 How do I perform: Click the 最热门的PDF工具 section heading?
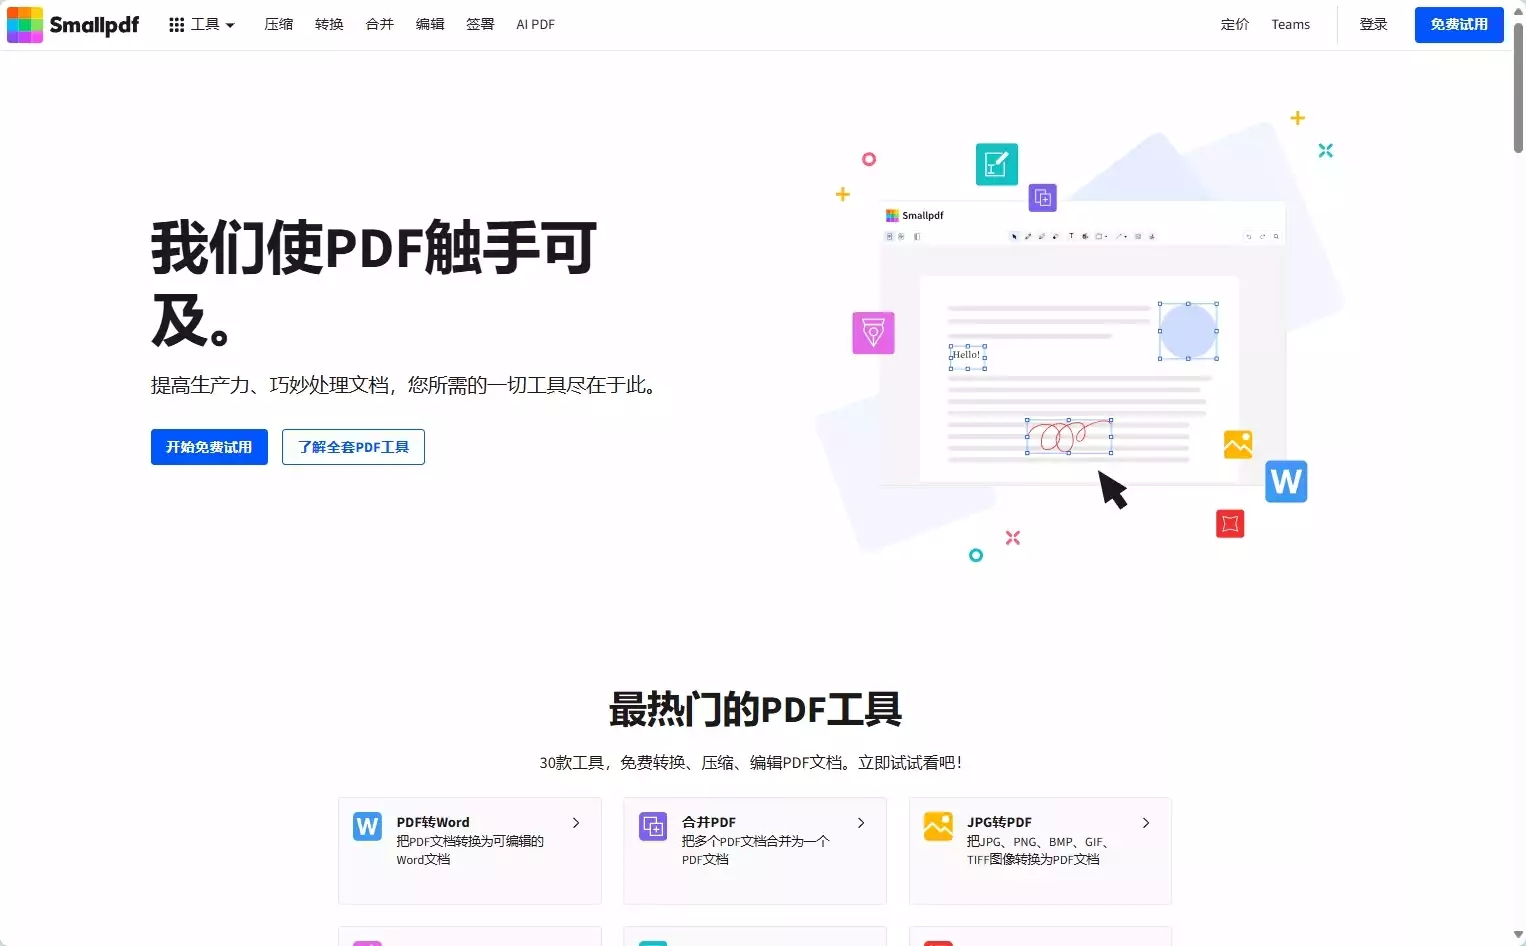pyautogui.click(x=755, y=709)
